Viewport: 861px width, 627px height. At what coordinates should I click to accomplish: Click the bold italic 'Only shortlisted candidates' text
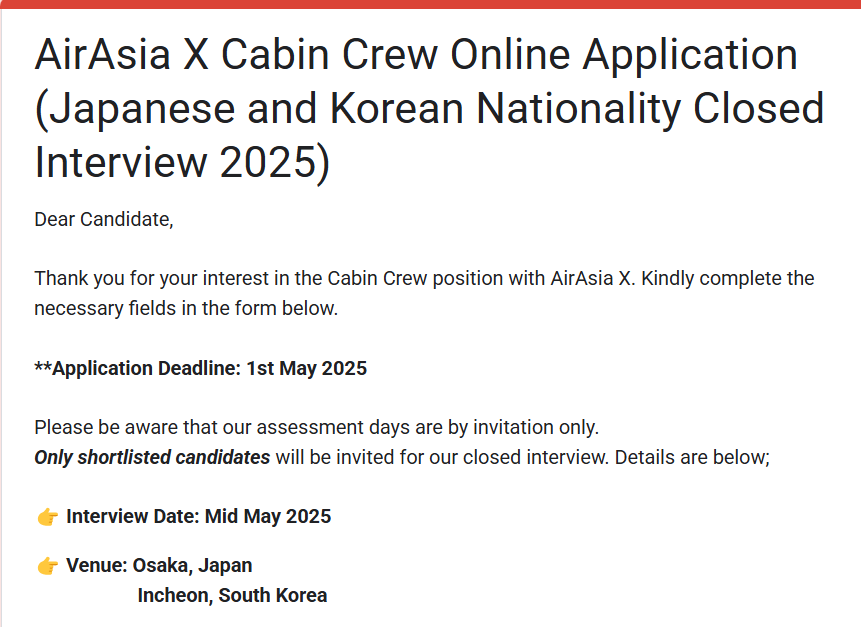152,457
